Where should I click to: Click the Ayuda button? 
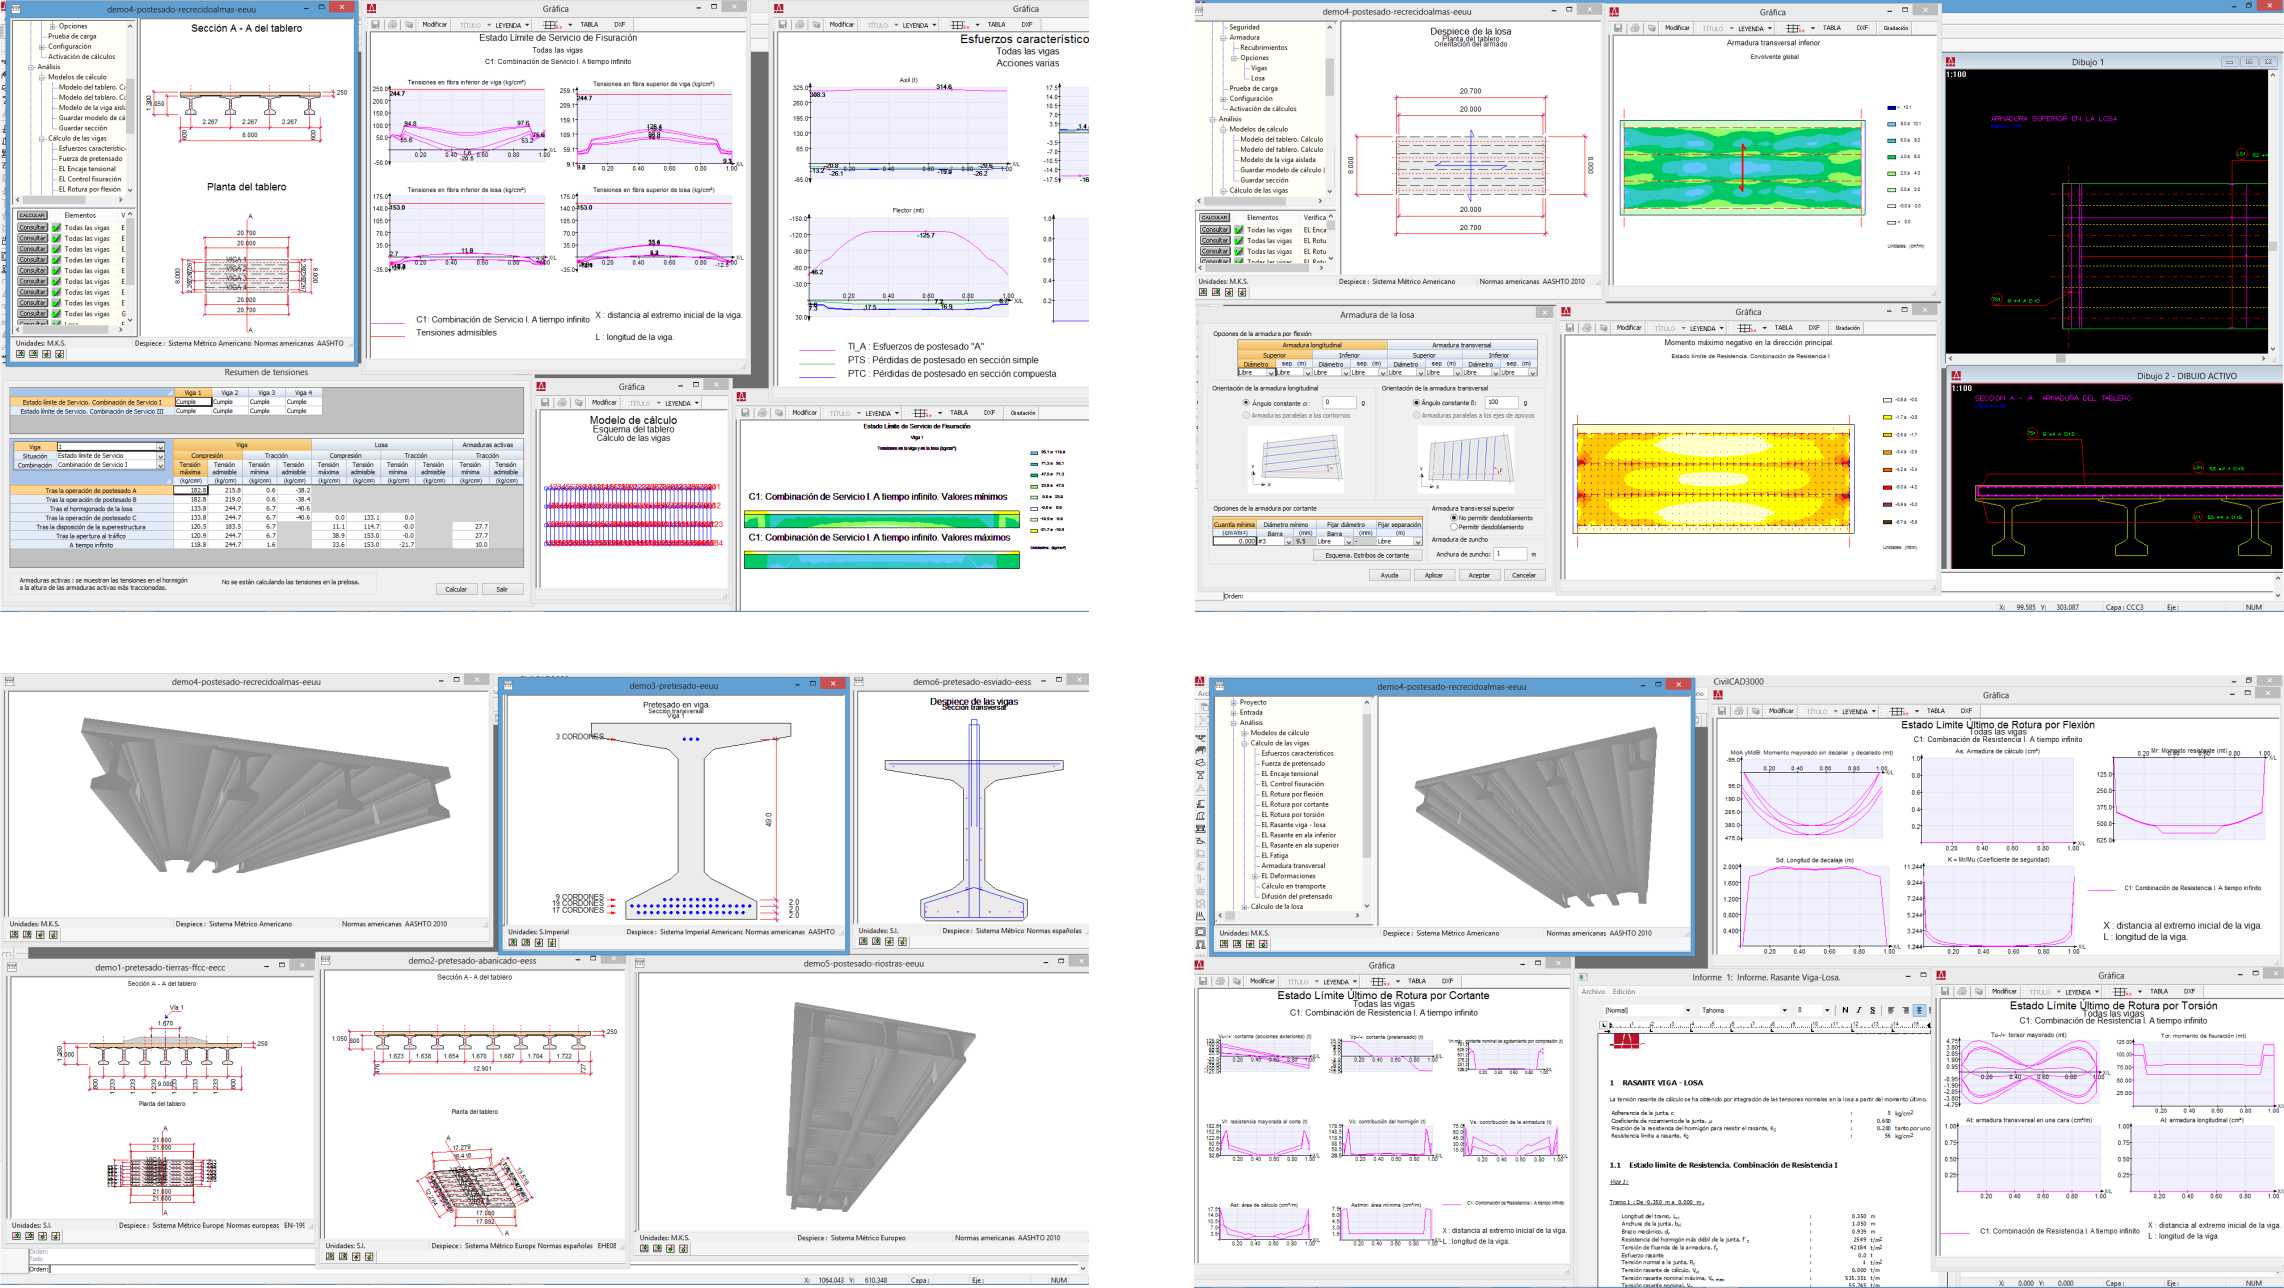coord(1389,575)
